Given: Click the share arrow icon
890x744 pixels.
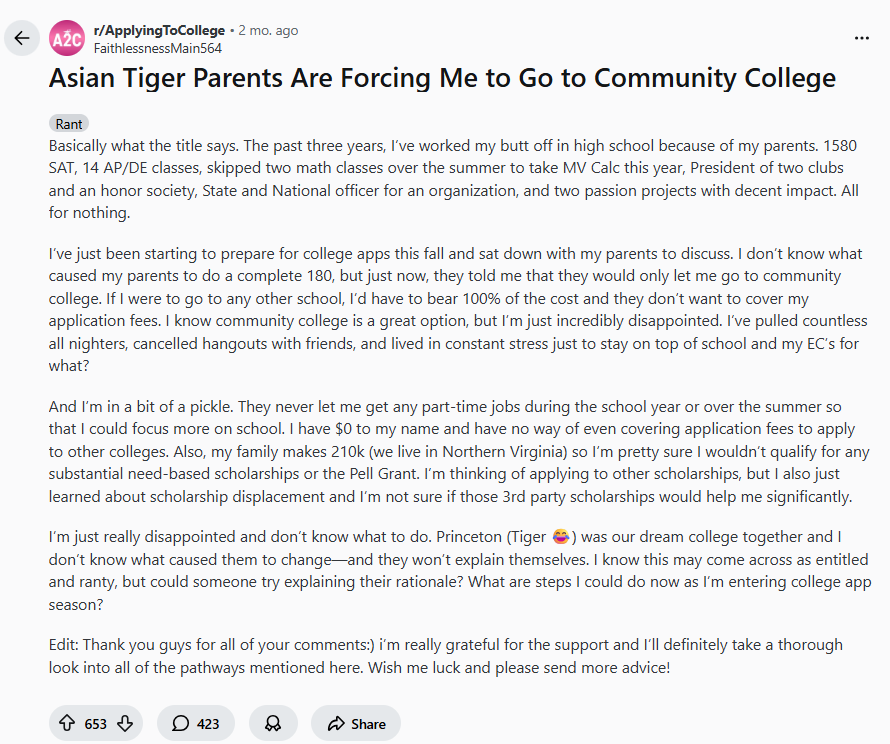Looking at the screenshot, I should coord(336,723).
